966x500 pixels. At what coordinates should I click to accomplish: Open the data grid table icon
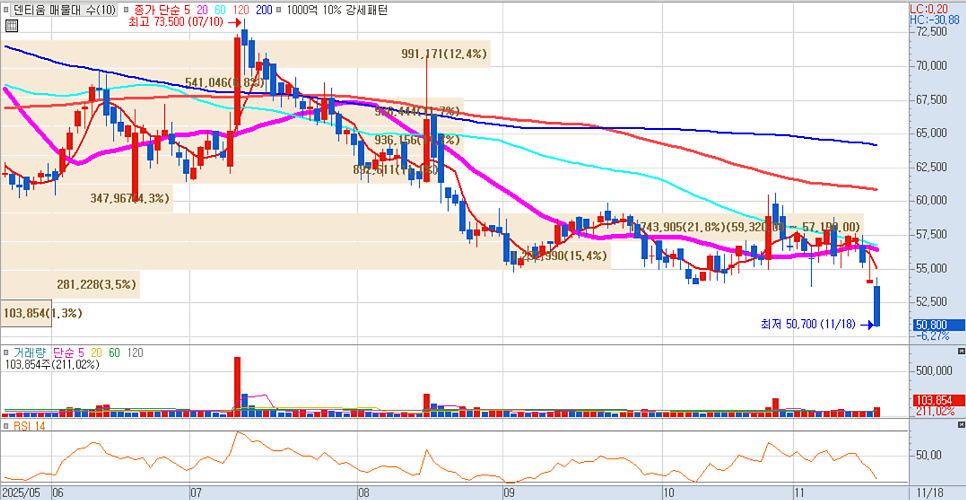[11, 25]
